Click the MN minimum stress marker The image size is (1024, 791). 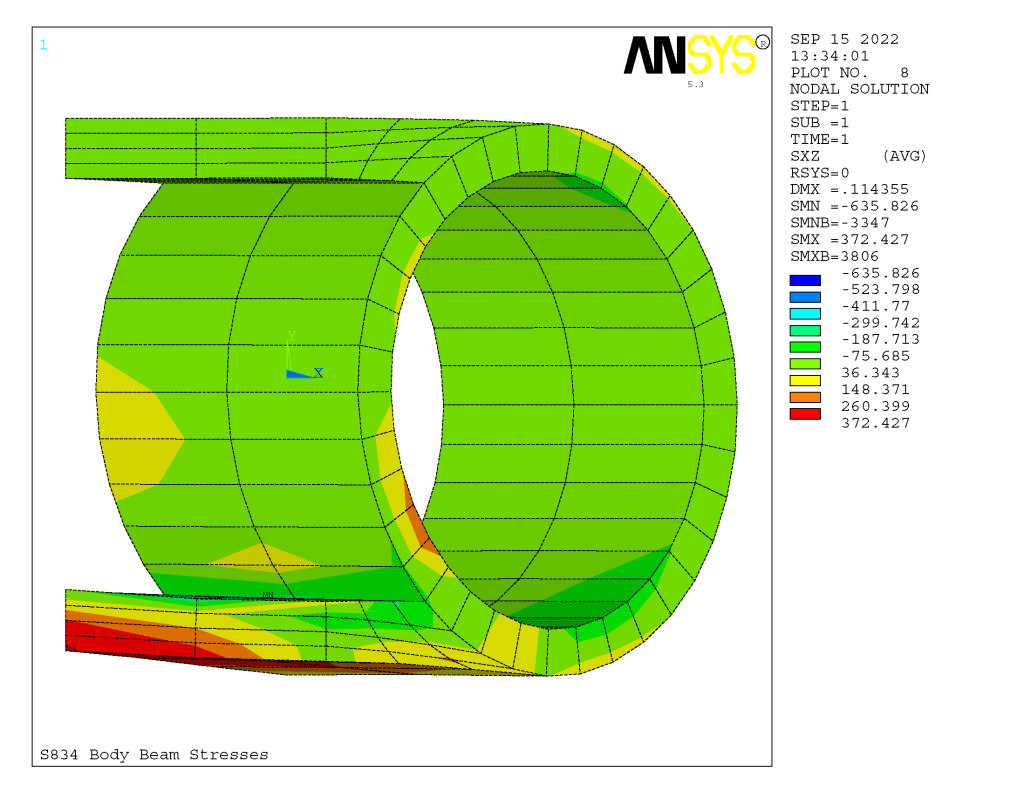coord(268,595)
